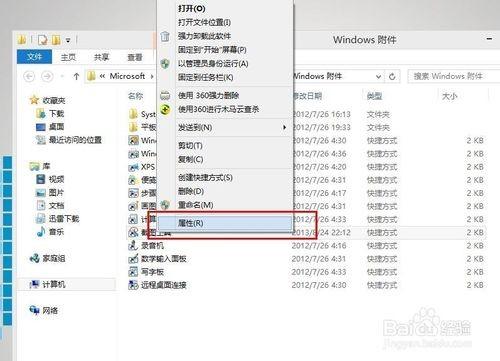Choose 属性(R) from the context menu

(225, 223)
